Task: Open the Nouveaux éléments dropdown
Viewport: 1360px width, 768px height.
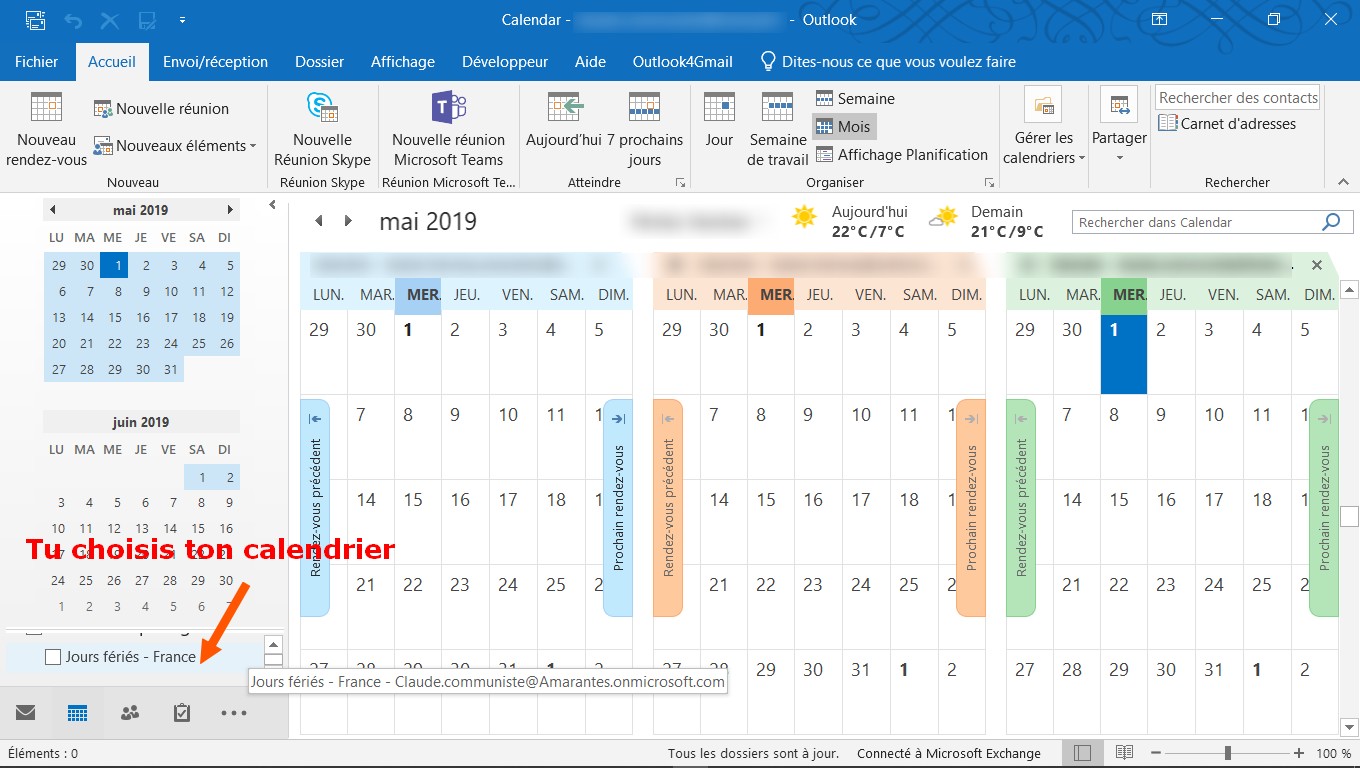Action: pos(175,146)
